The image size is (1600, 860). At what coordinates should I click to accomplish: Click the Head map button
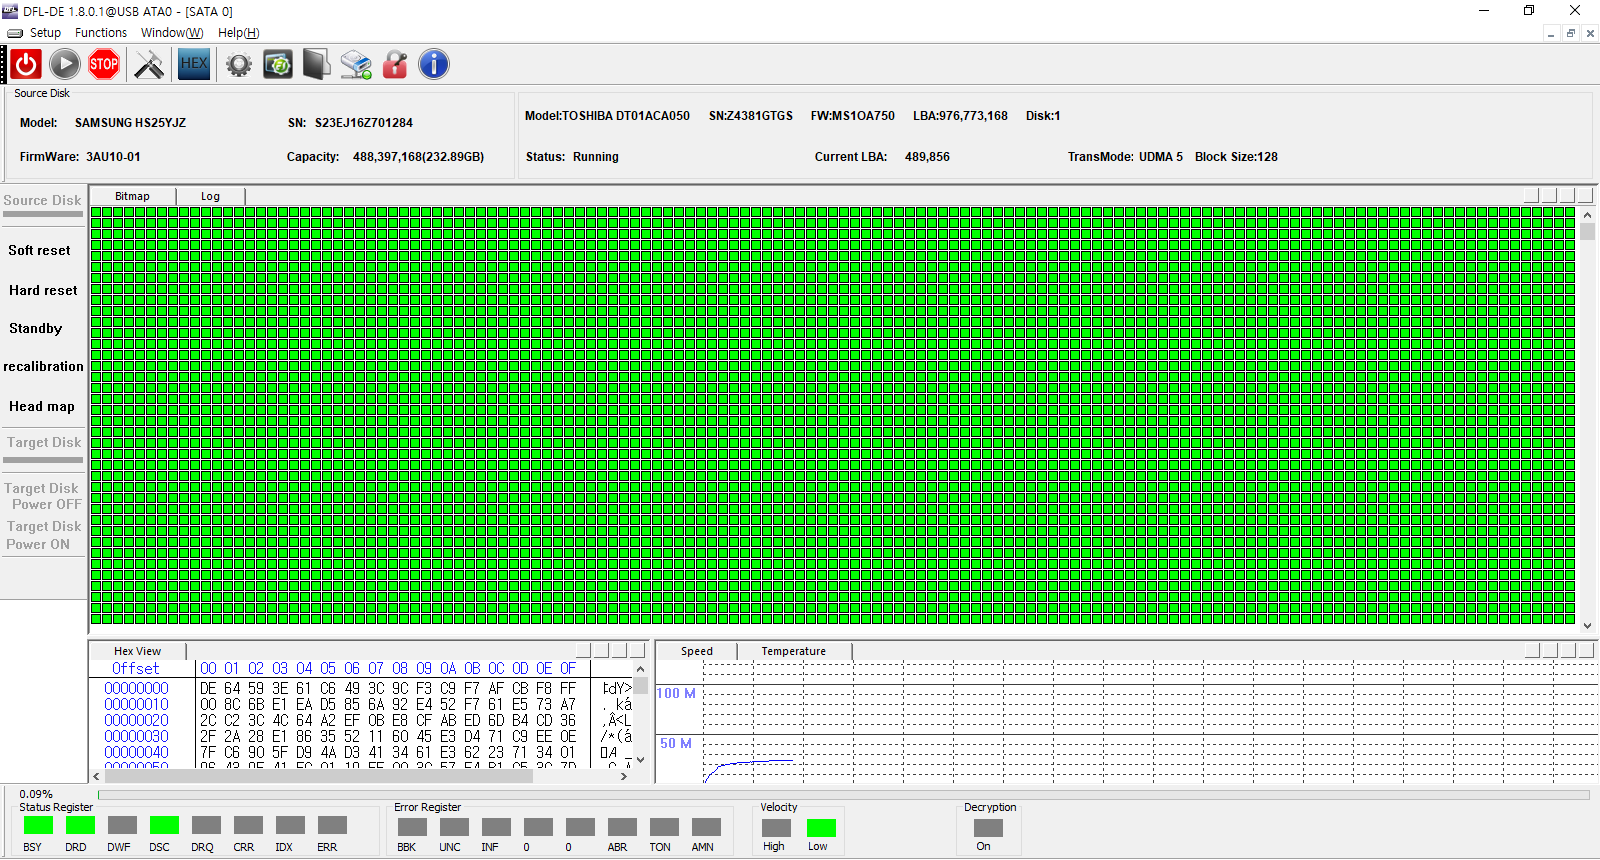coord(42,407)
